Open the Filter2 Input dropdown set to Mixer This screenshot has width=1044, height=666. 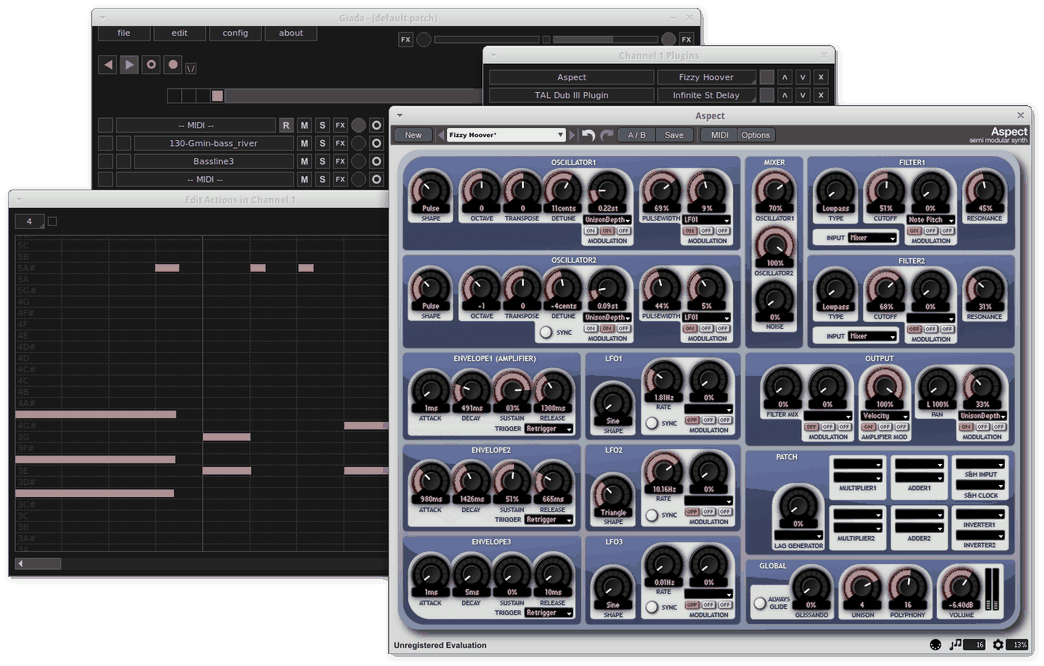[x=873, y=336]
